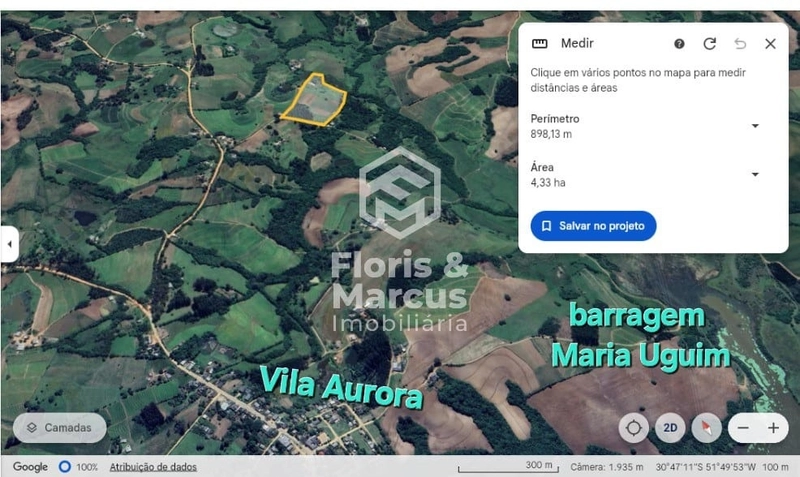The height and width of the screenshot is (477, 800).
Task: Zoom in with the plus button
Action: [773, 428]
